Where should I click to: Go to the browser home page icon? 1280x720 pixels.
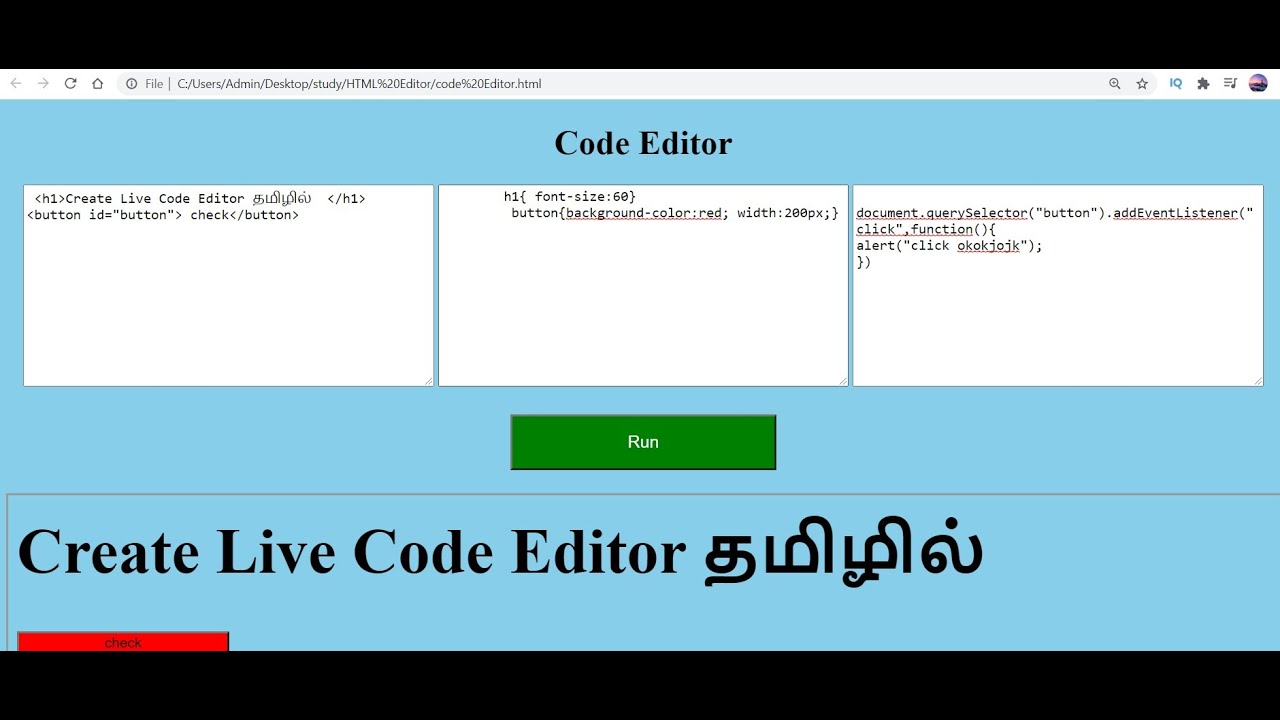(97, 84)
